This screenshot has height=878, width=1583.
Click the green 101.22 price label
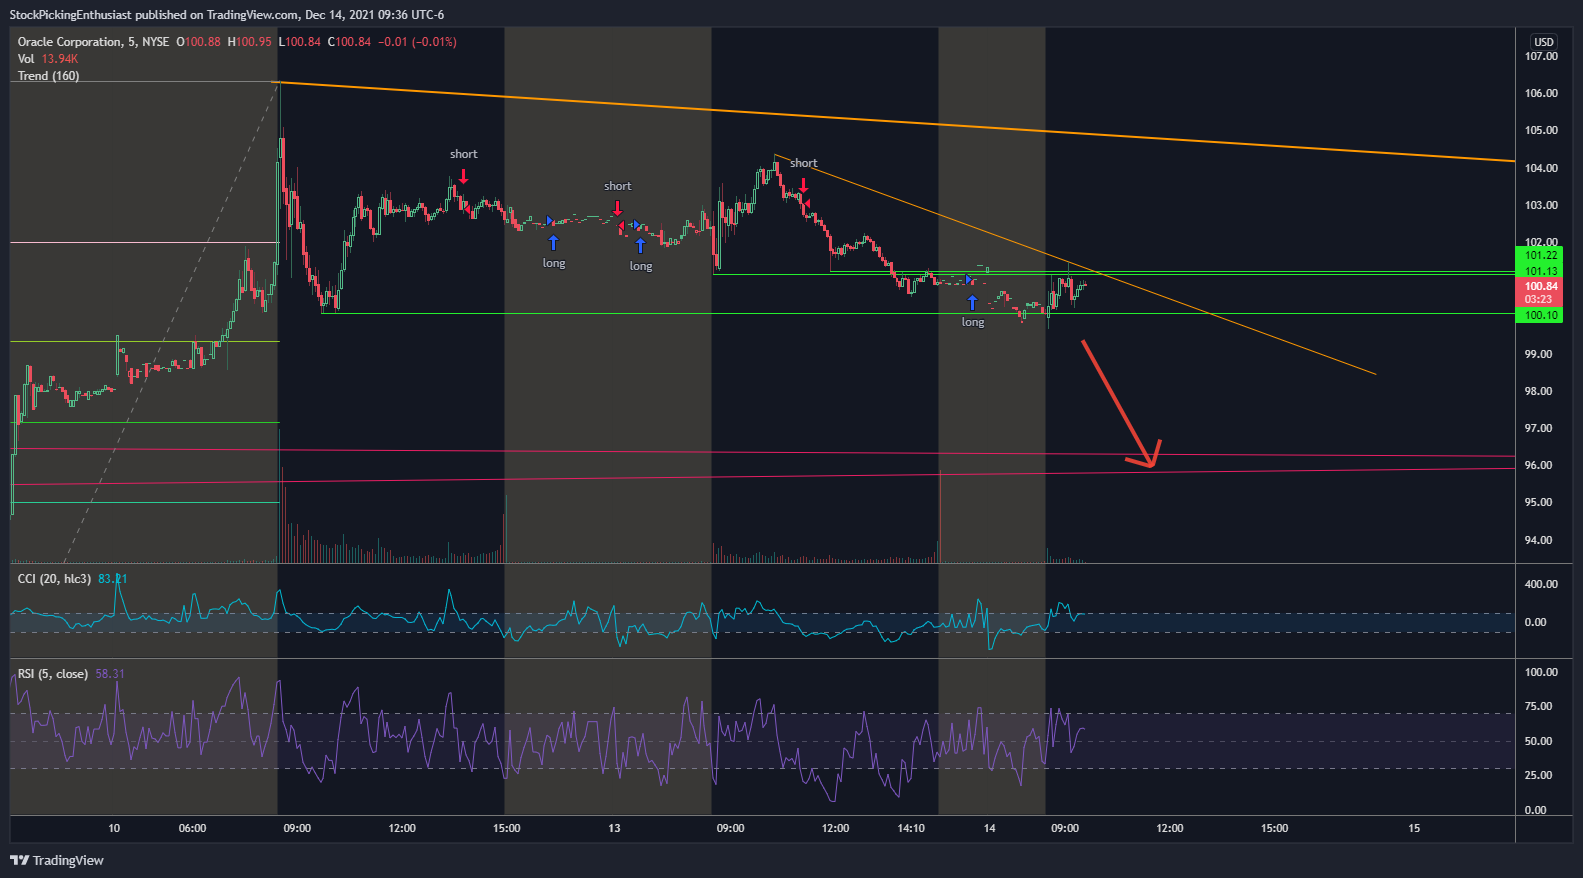point(1541,255)
